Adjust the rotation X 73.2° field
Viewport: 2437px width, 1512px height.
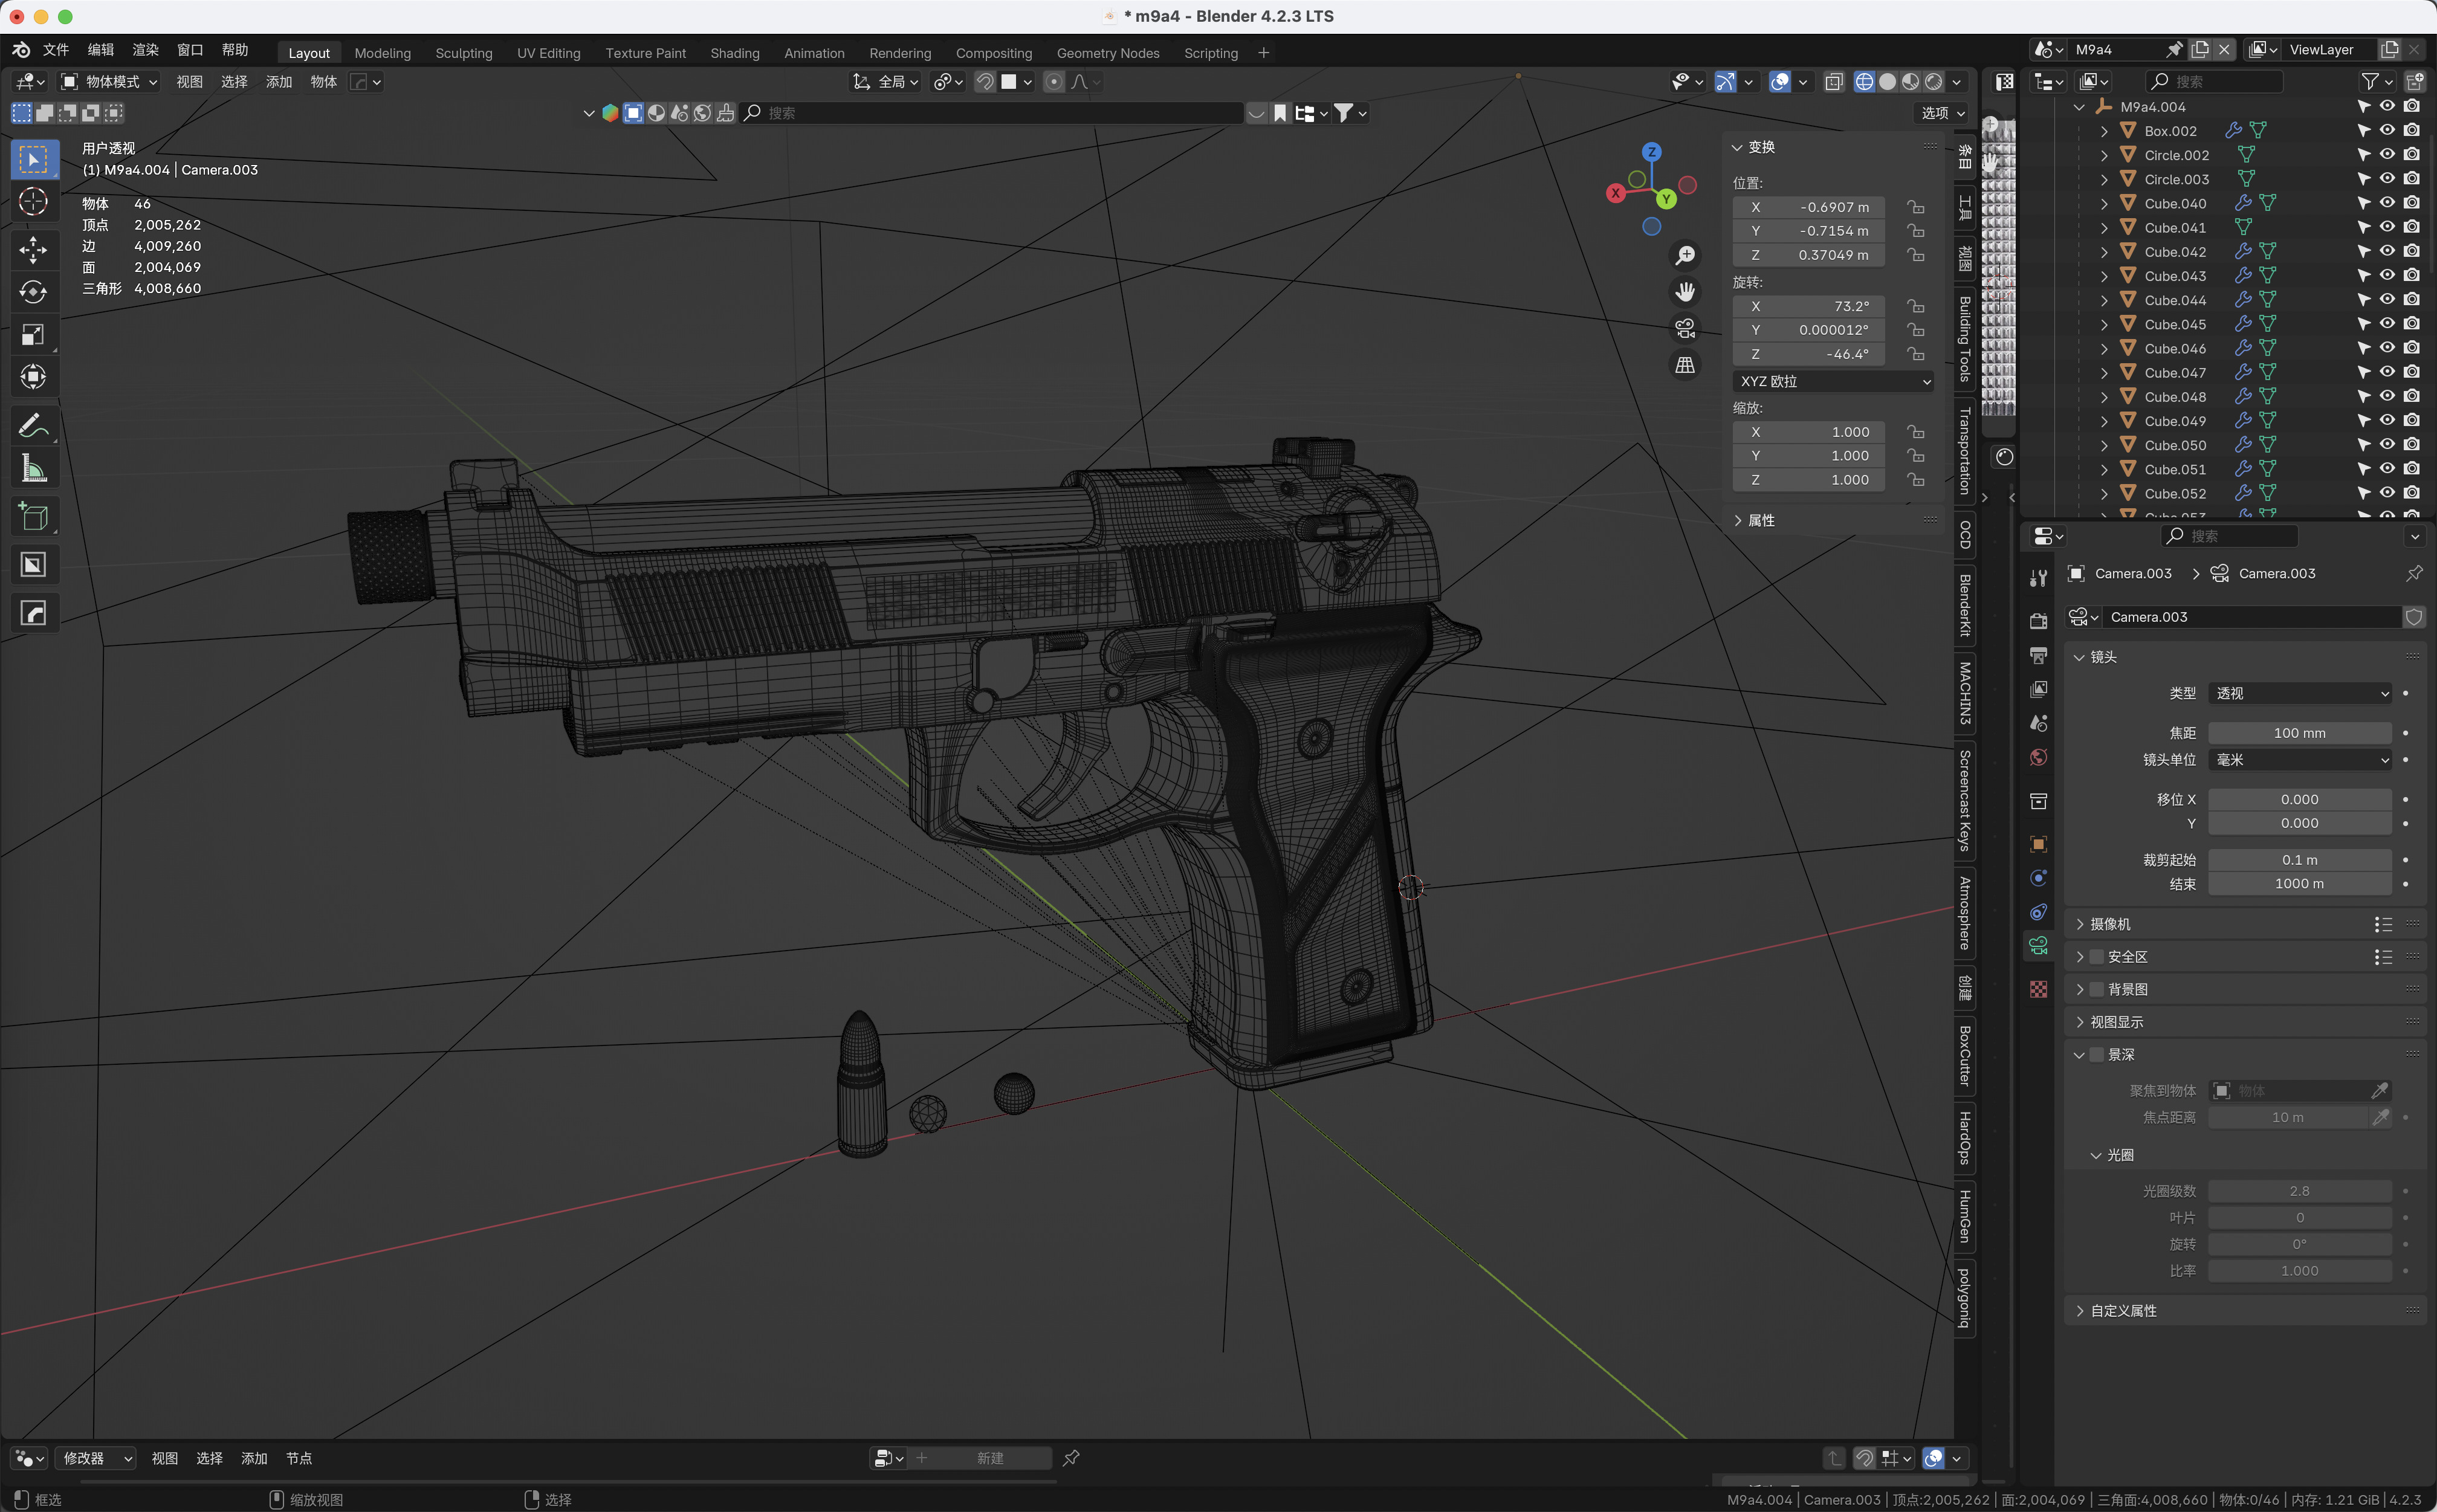click(1809, 306)
